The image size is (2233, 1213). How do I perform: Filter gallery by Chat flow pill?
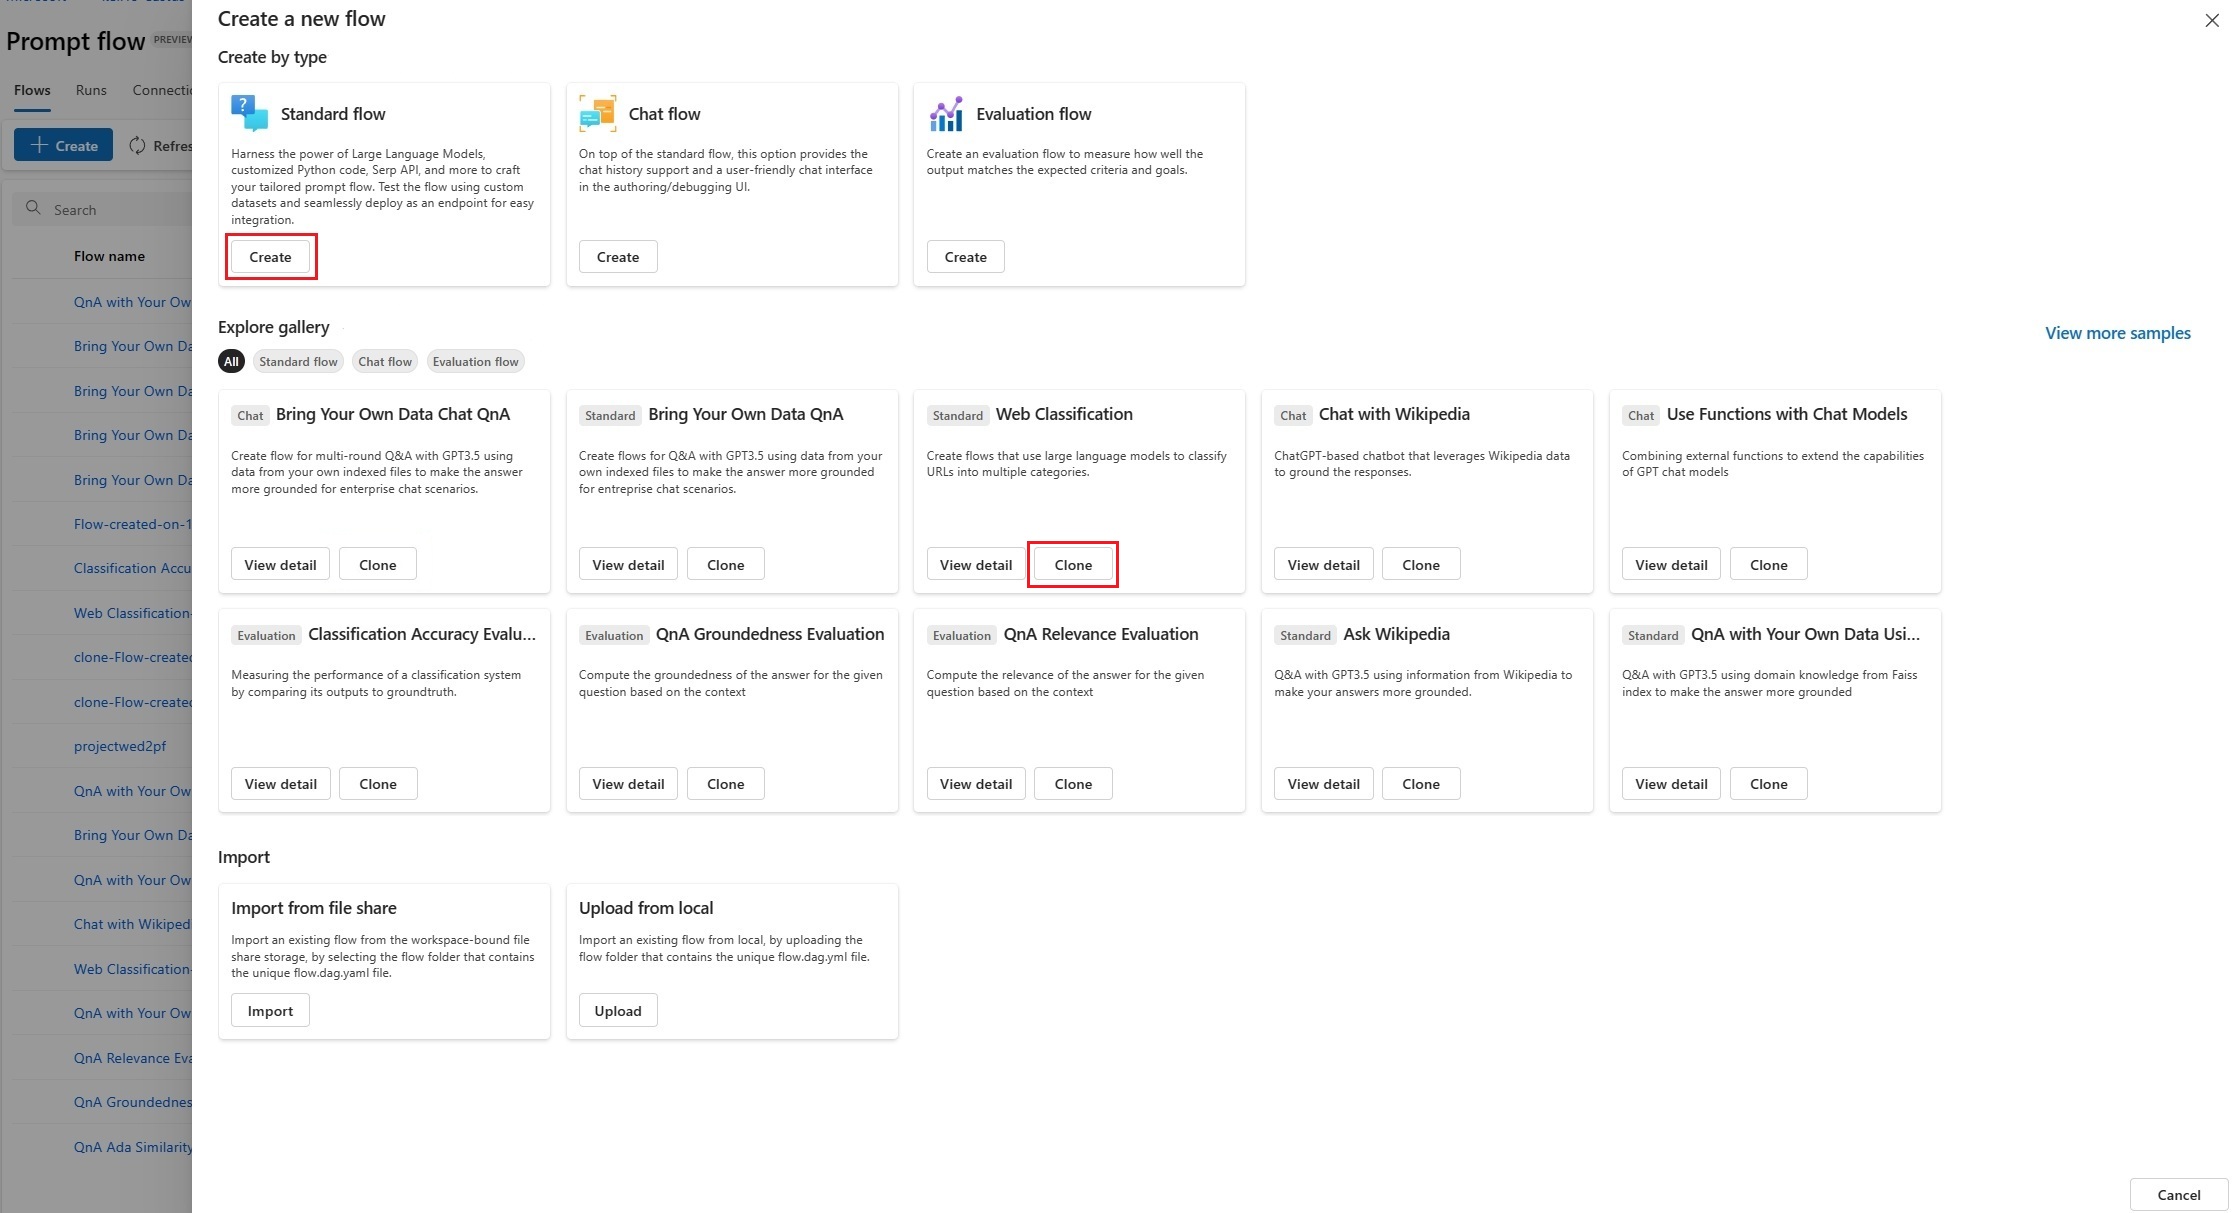[385, 361]
